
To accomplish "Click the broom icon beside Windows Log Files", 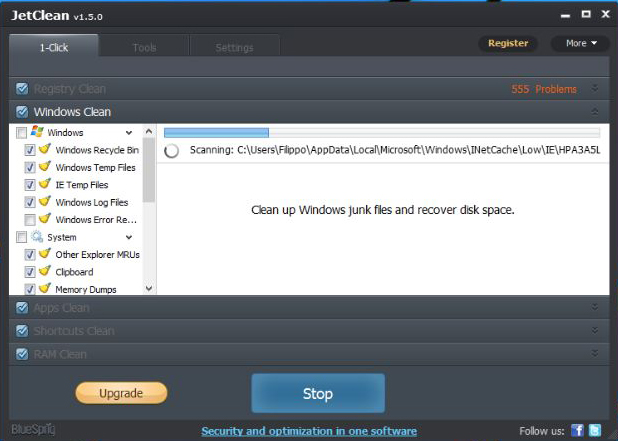I will 45,201.
